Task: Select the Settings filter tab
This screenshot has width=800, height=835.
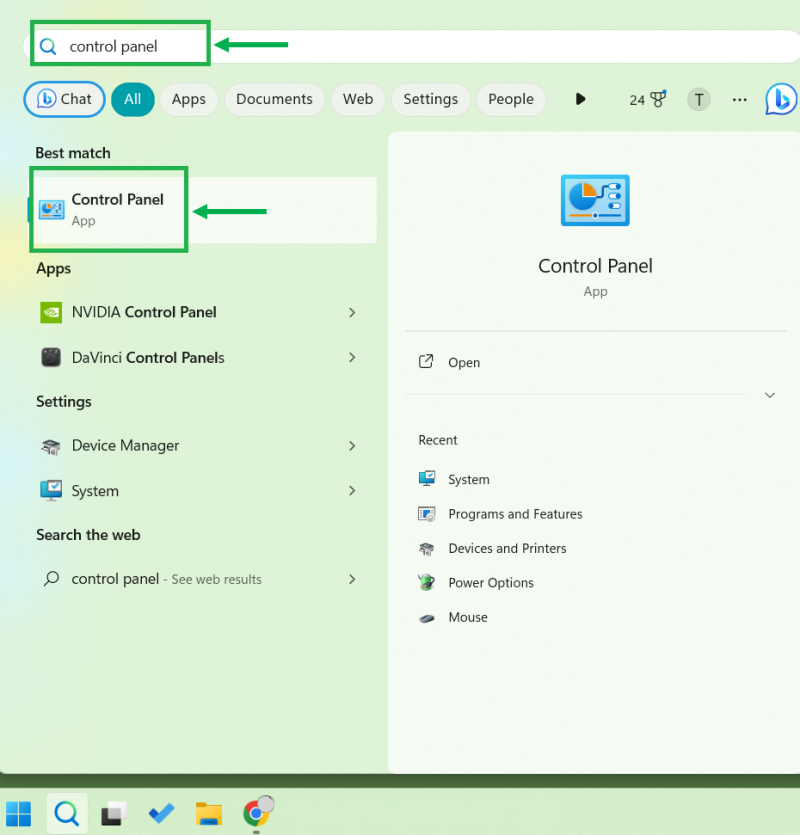Action: 430,99
